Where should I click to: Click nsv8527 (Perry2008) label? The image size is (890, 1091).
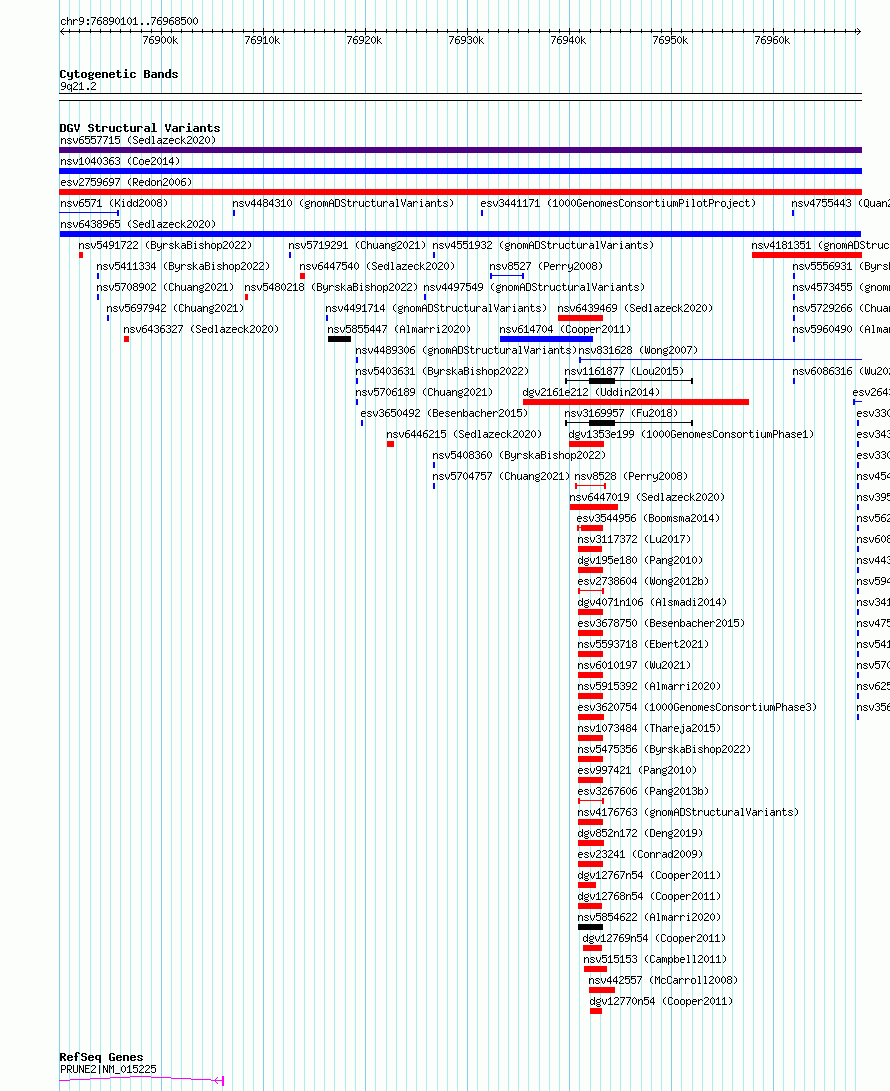[x=546, y=266]
